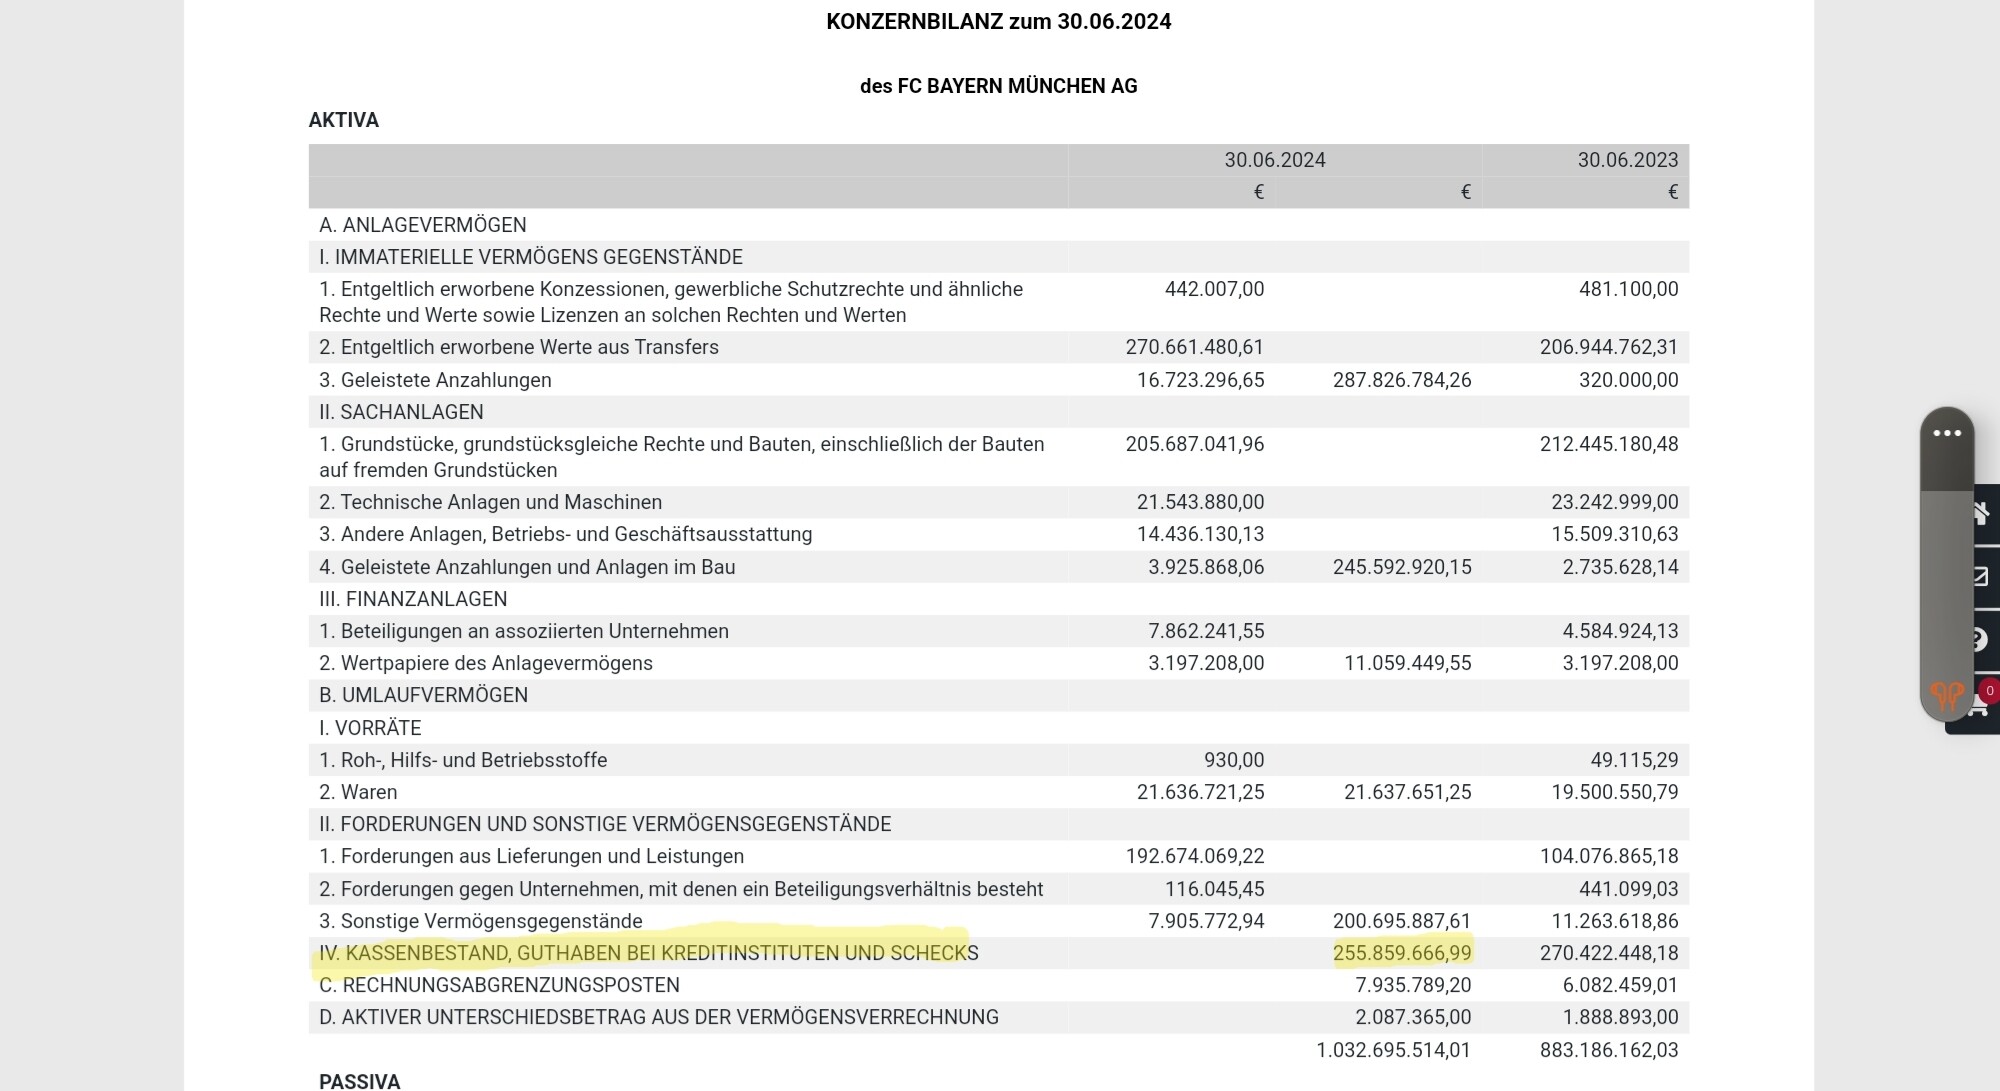This screenshot has width=2000, height=1091.
Task: Click the total 1.032.695.514,01
Action: coord(1393,1050)
